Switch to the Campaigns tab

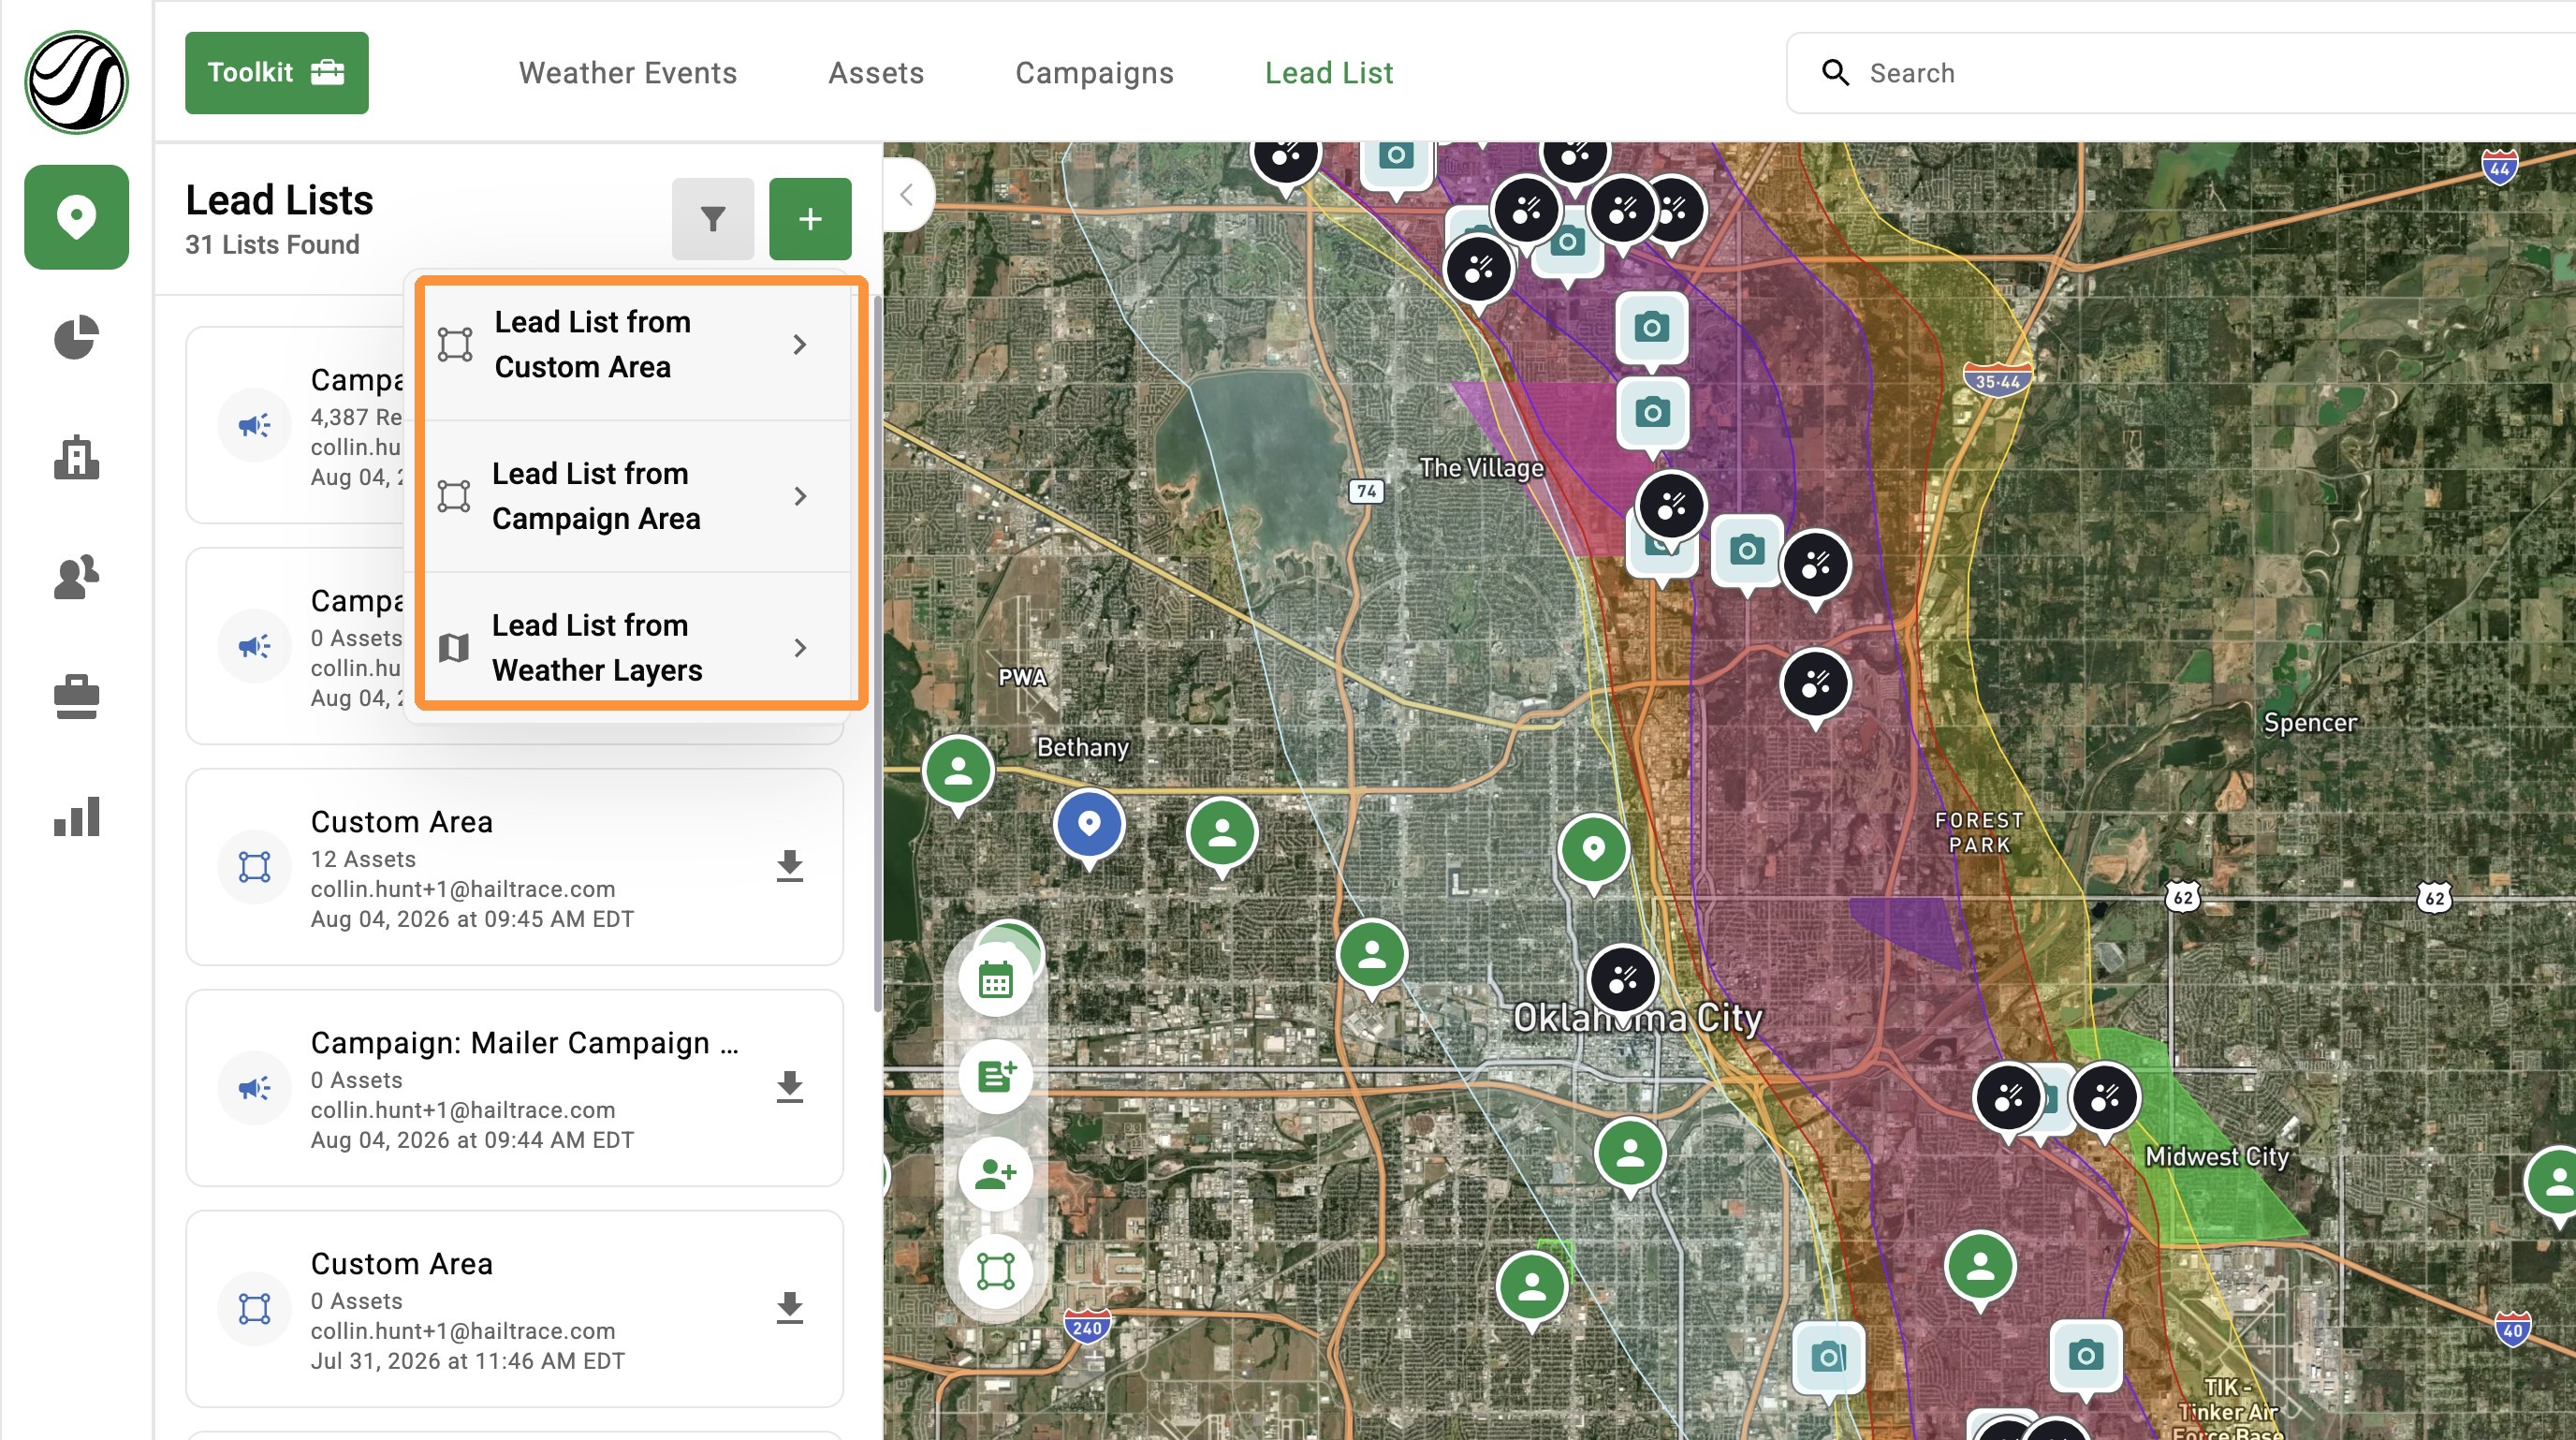[1094, 73]
